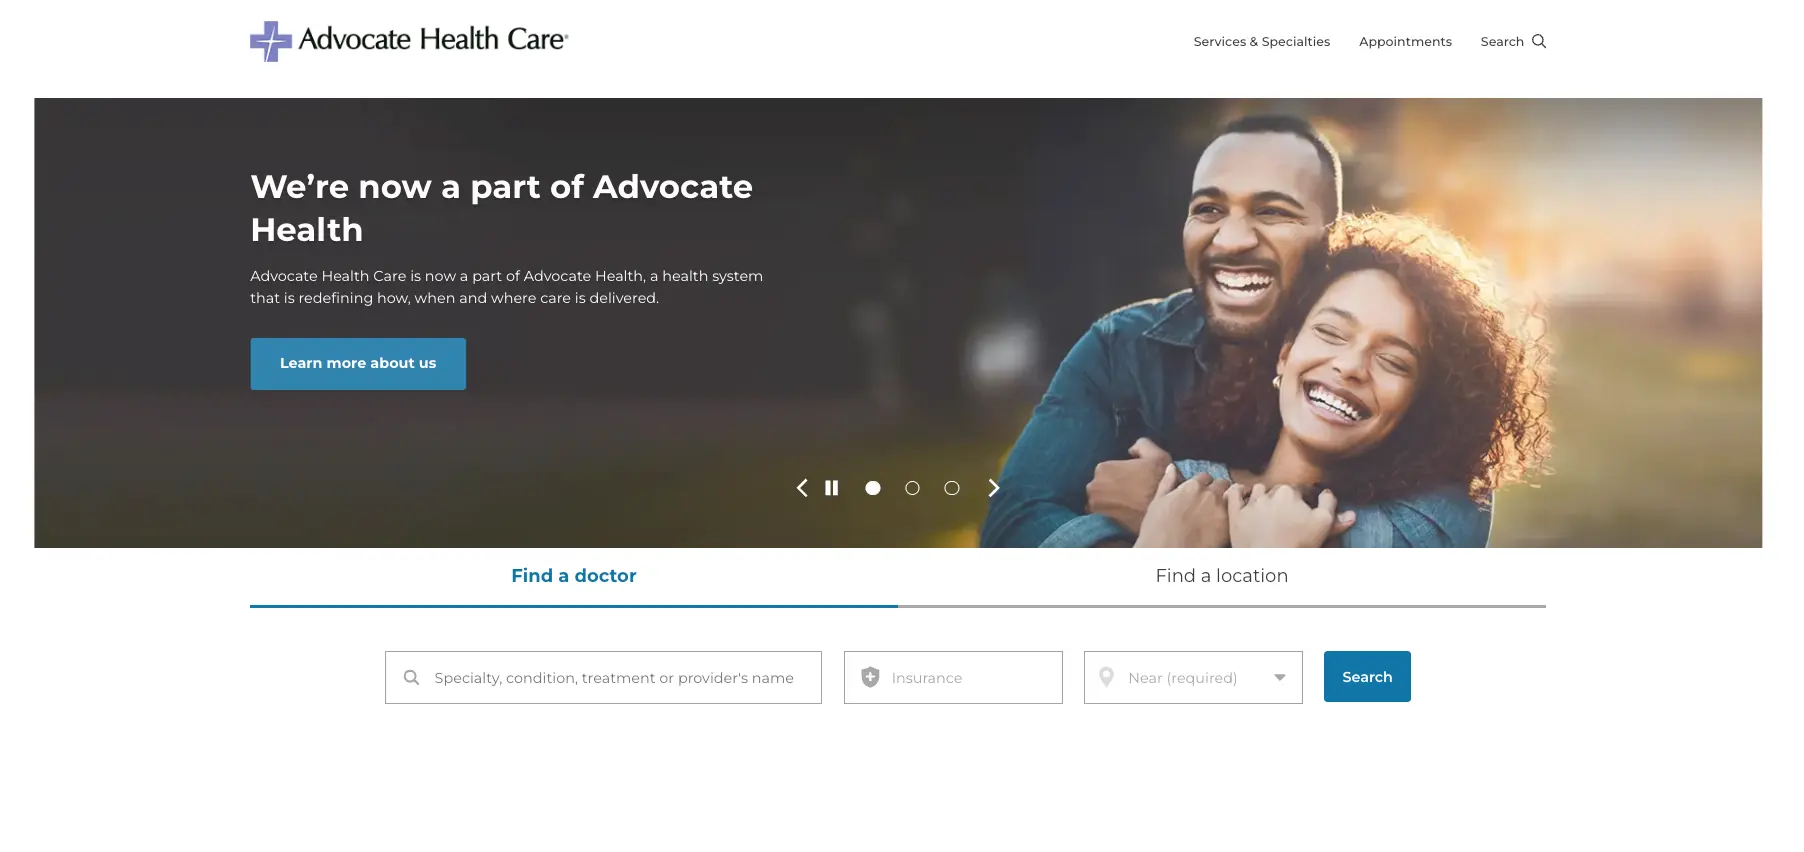Select the third carousel slide dot
The width and height of the screenshot is (1804, 852).
point(952,488)
